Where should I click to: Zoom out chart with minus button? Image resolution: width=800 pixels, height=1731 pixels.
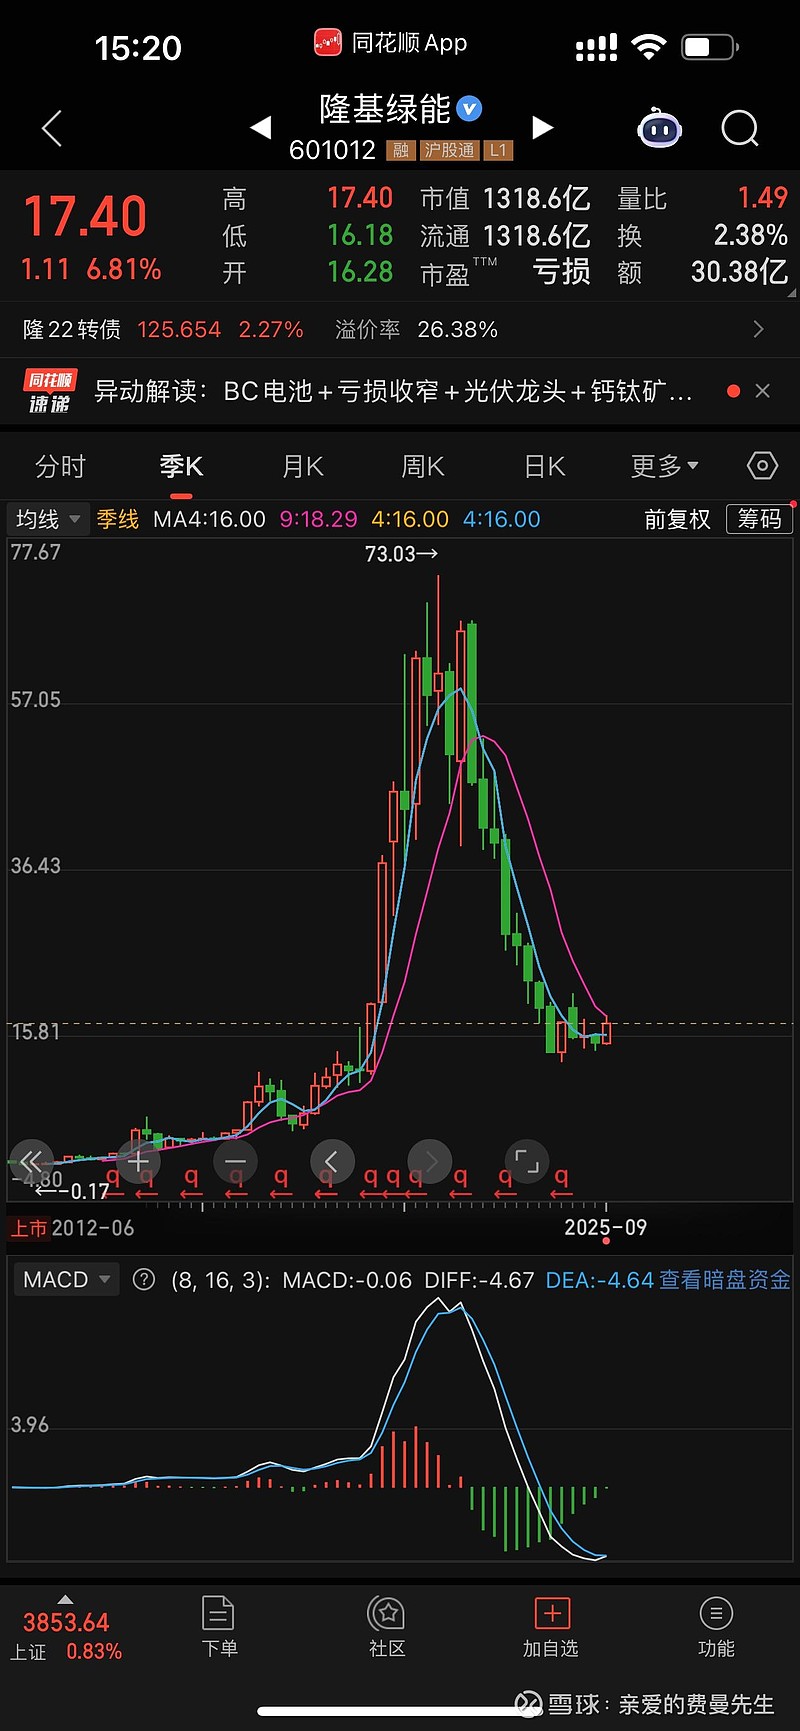point(235,1161)
